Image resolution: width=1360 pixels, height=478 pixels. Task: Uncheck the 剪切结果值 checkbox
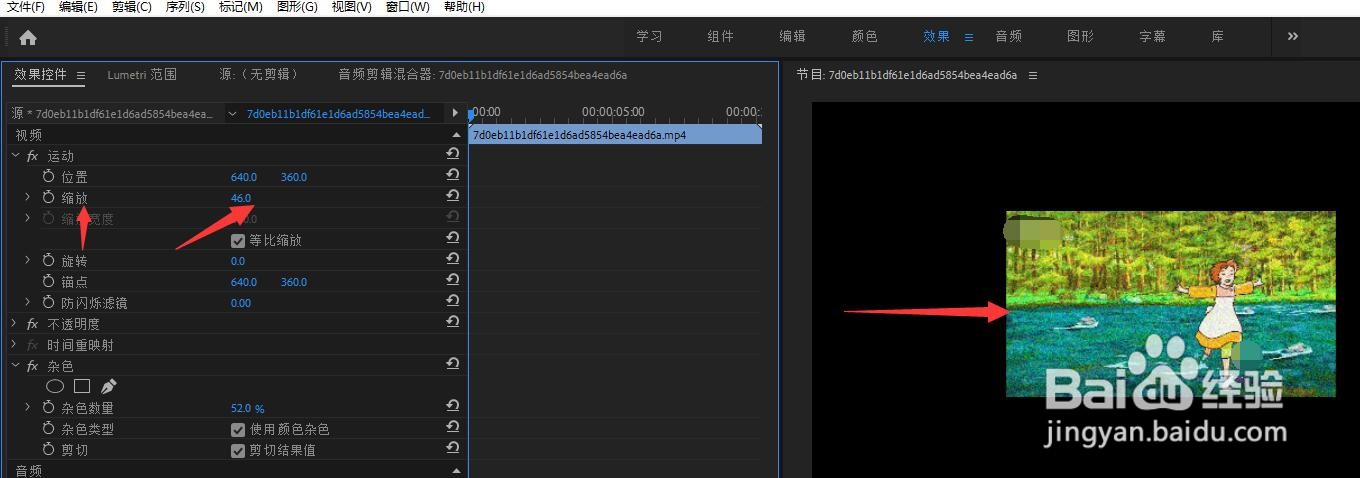pos(238,450)
